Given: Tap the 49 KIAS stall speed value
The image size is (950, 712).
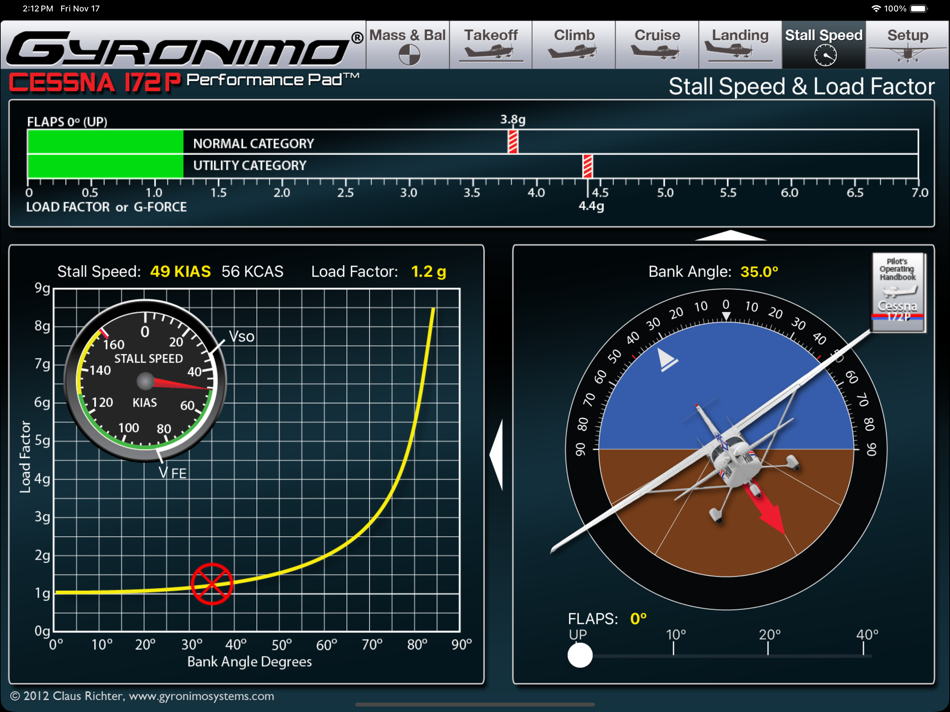Looking at the screenshot, I should pos(181,271).
